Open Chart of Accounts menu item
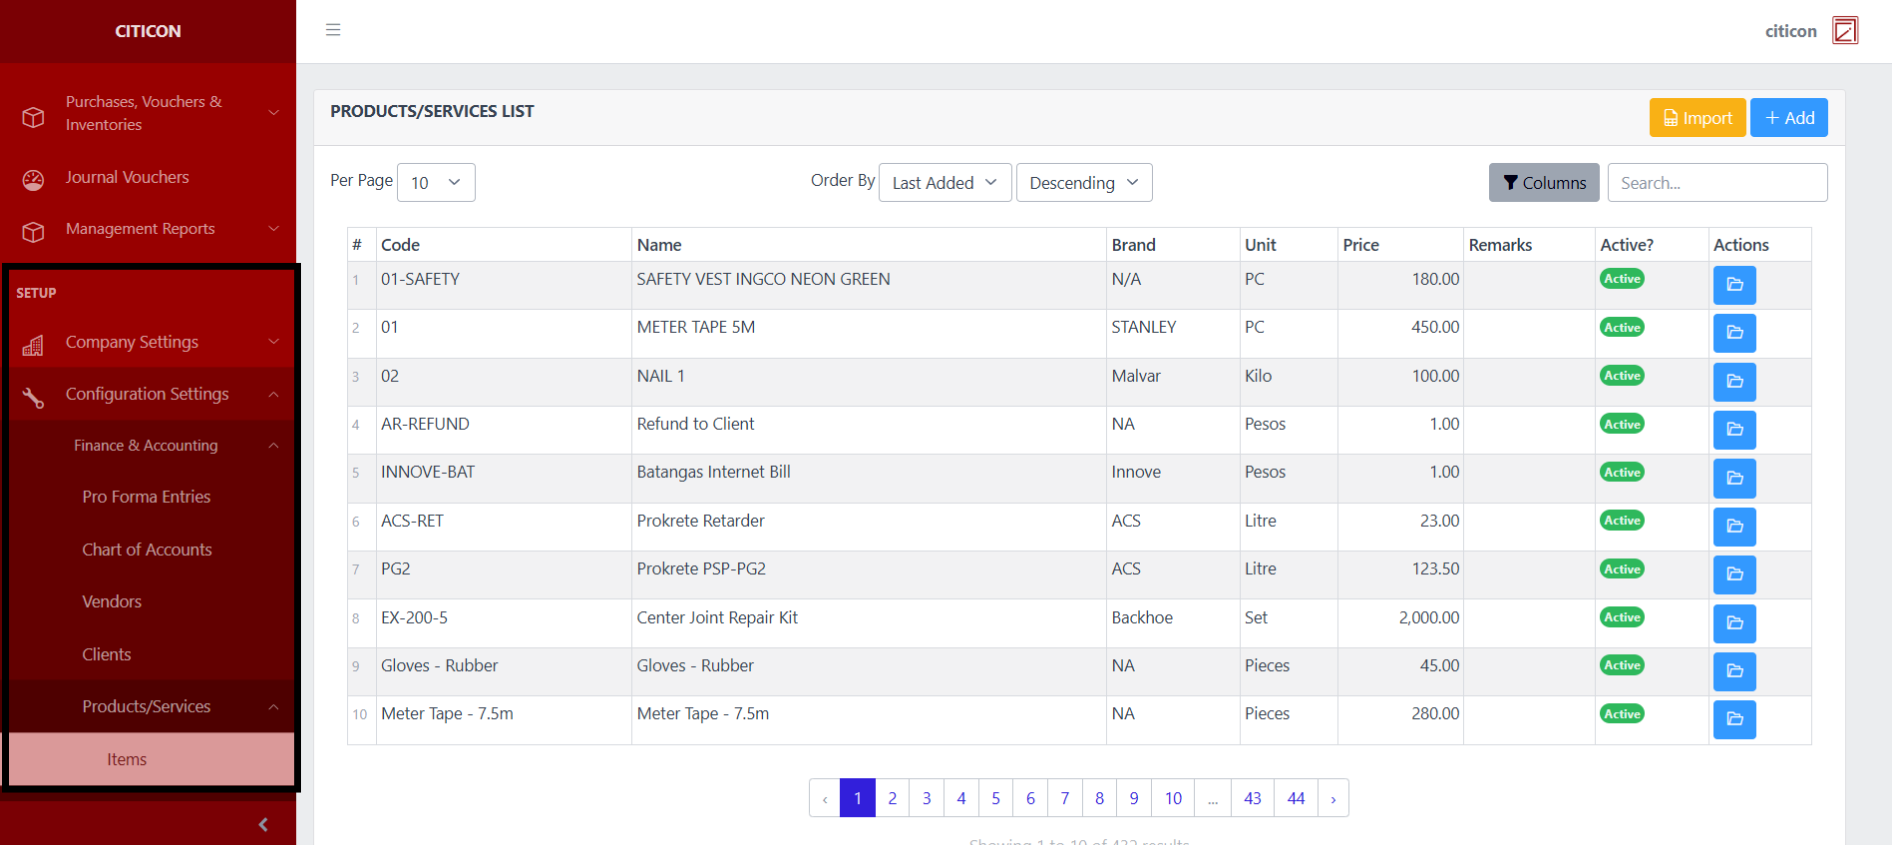Viewport: 1892px width, 845px height. coord(147,550)
